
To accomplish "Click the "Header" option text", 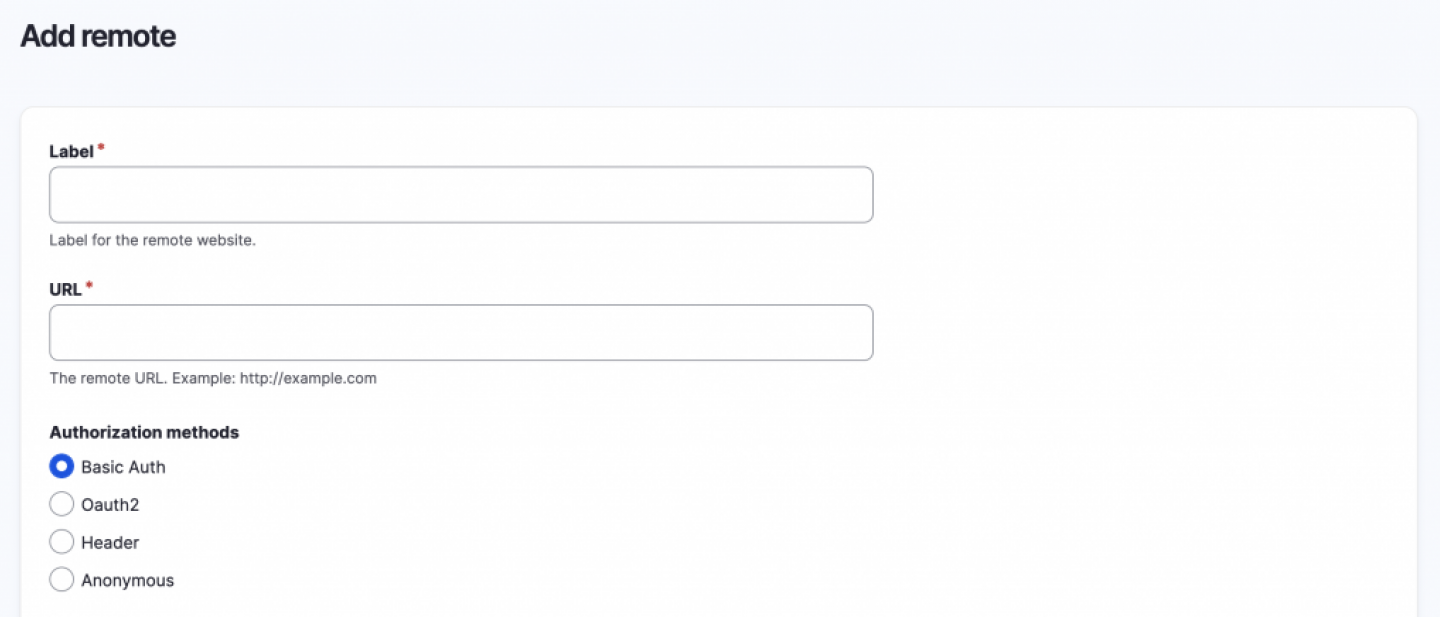I will pyautogui.click(x=110, y=543).
